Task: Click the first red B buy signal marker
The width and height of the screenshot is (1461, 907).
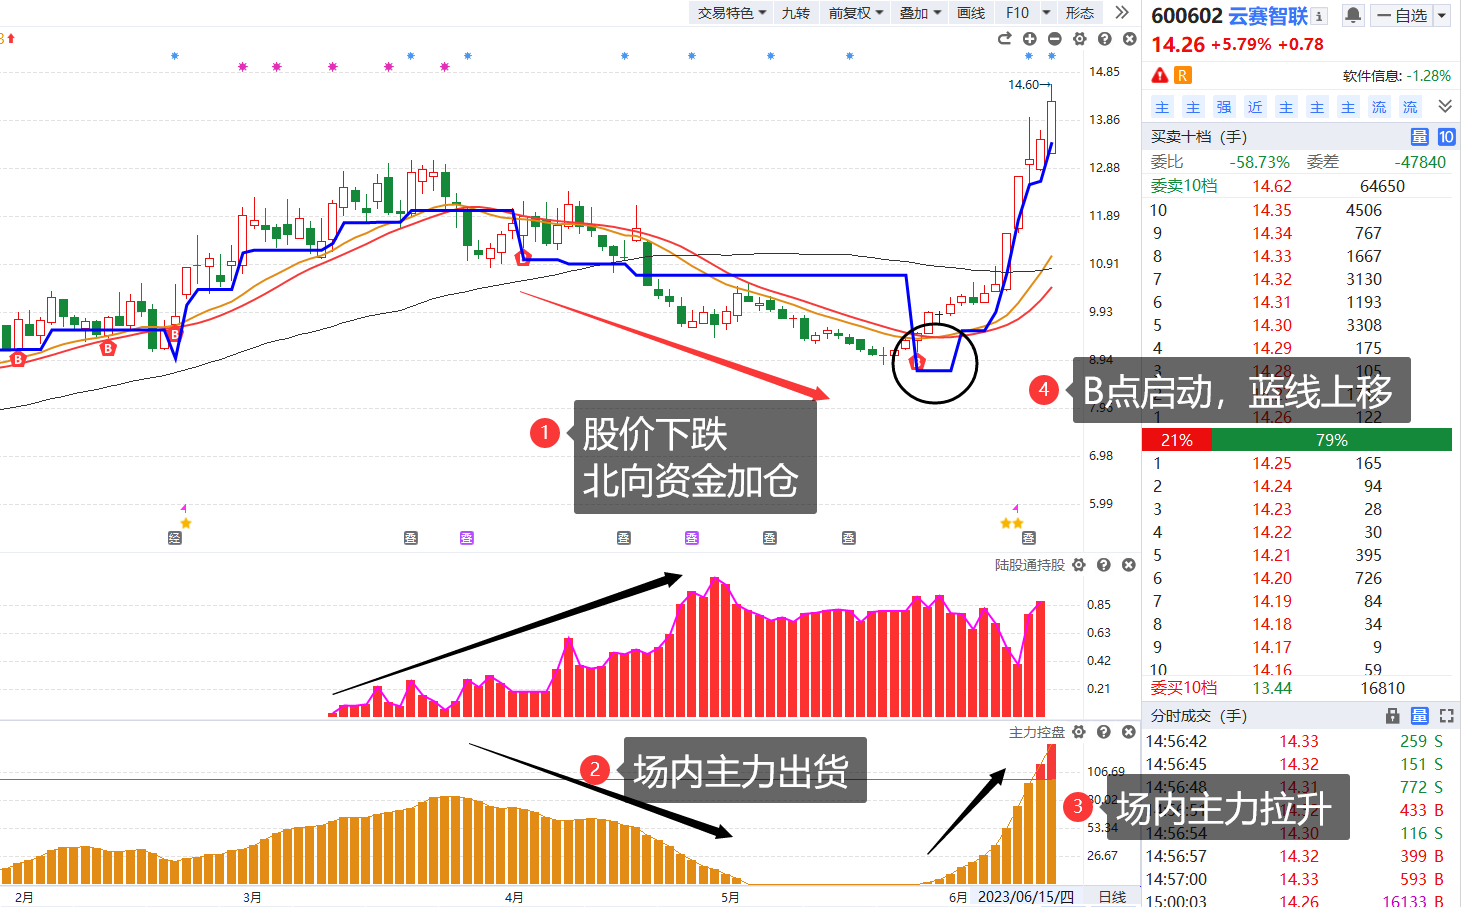Action: [17, 359]
